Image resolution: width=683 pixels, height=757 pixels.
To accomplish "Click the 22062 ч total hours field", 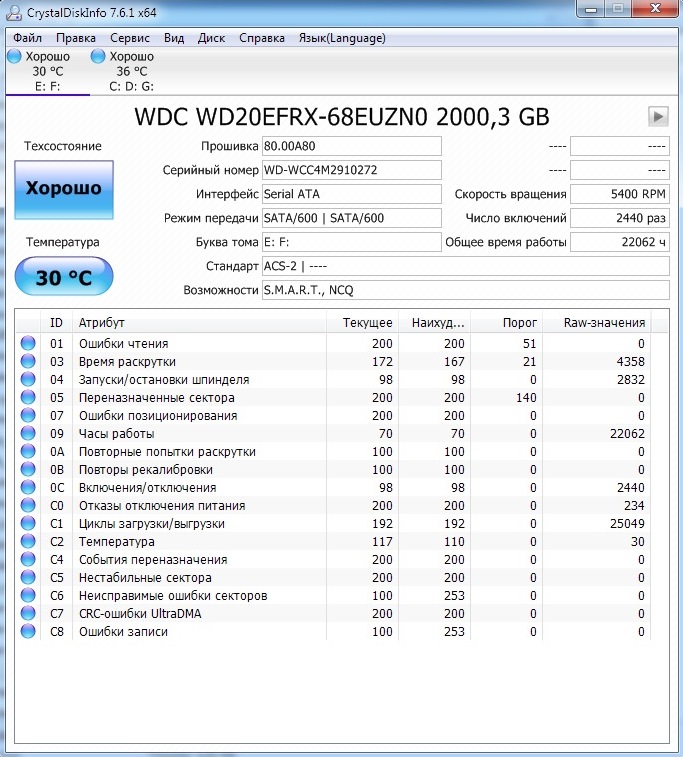I will click(620, 242).
